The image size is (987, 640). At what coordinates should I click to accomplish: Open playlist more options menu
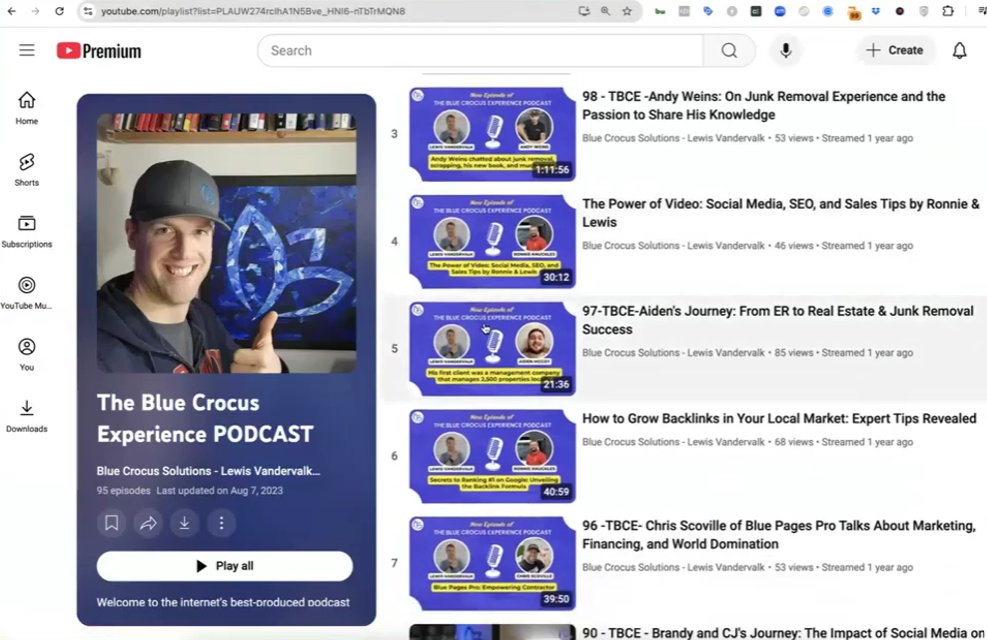[221, 523]
